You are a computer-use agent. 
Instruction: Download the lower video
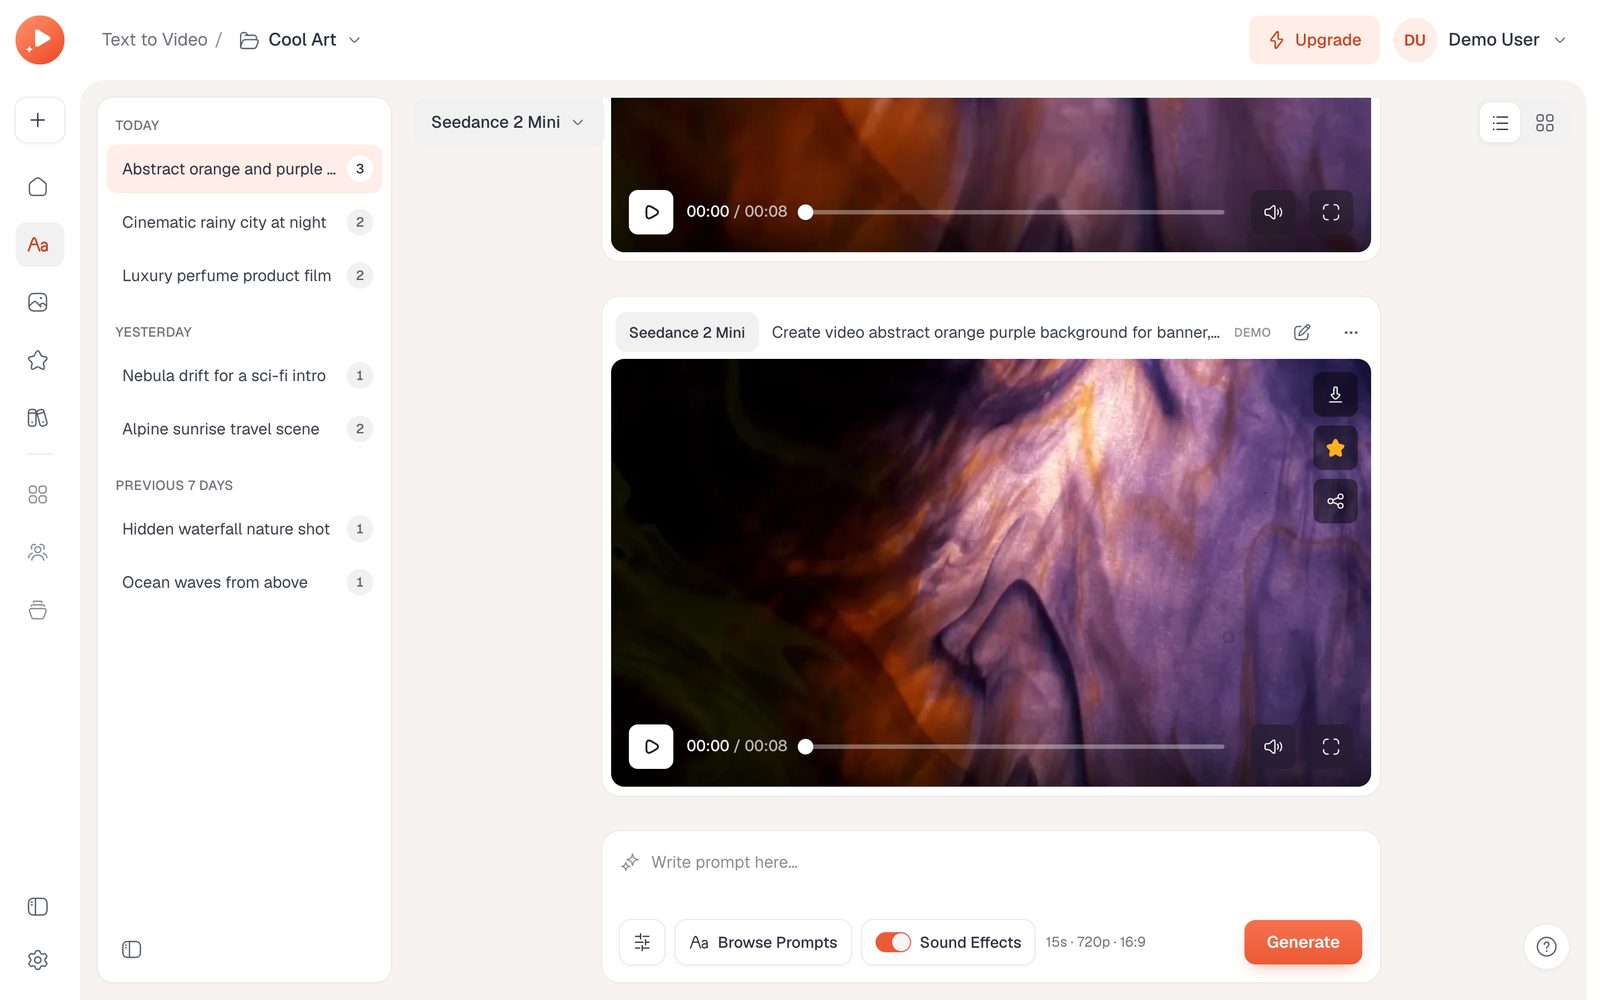point(1335,394)
